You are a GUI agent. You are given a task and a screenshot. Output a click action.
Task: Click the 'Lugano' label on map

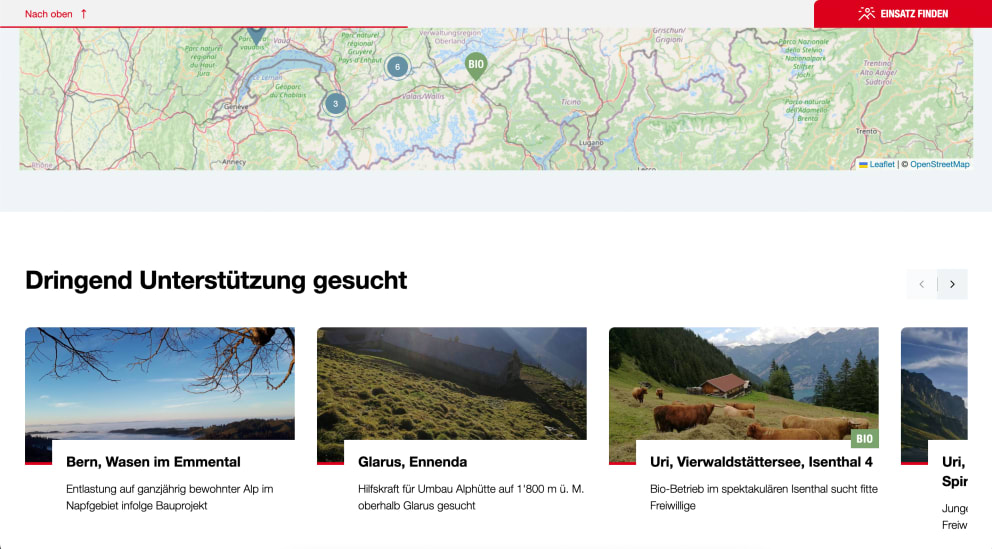point(591,143)
